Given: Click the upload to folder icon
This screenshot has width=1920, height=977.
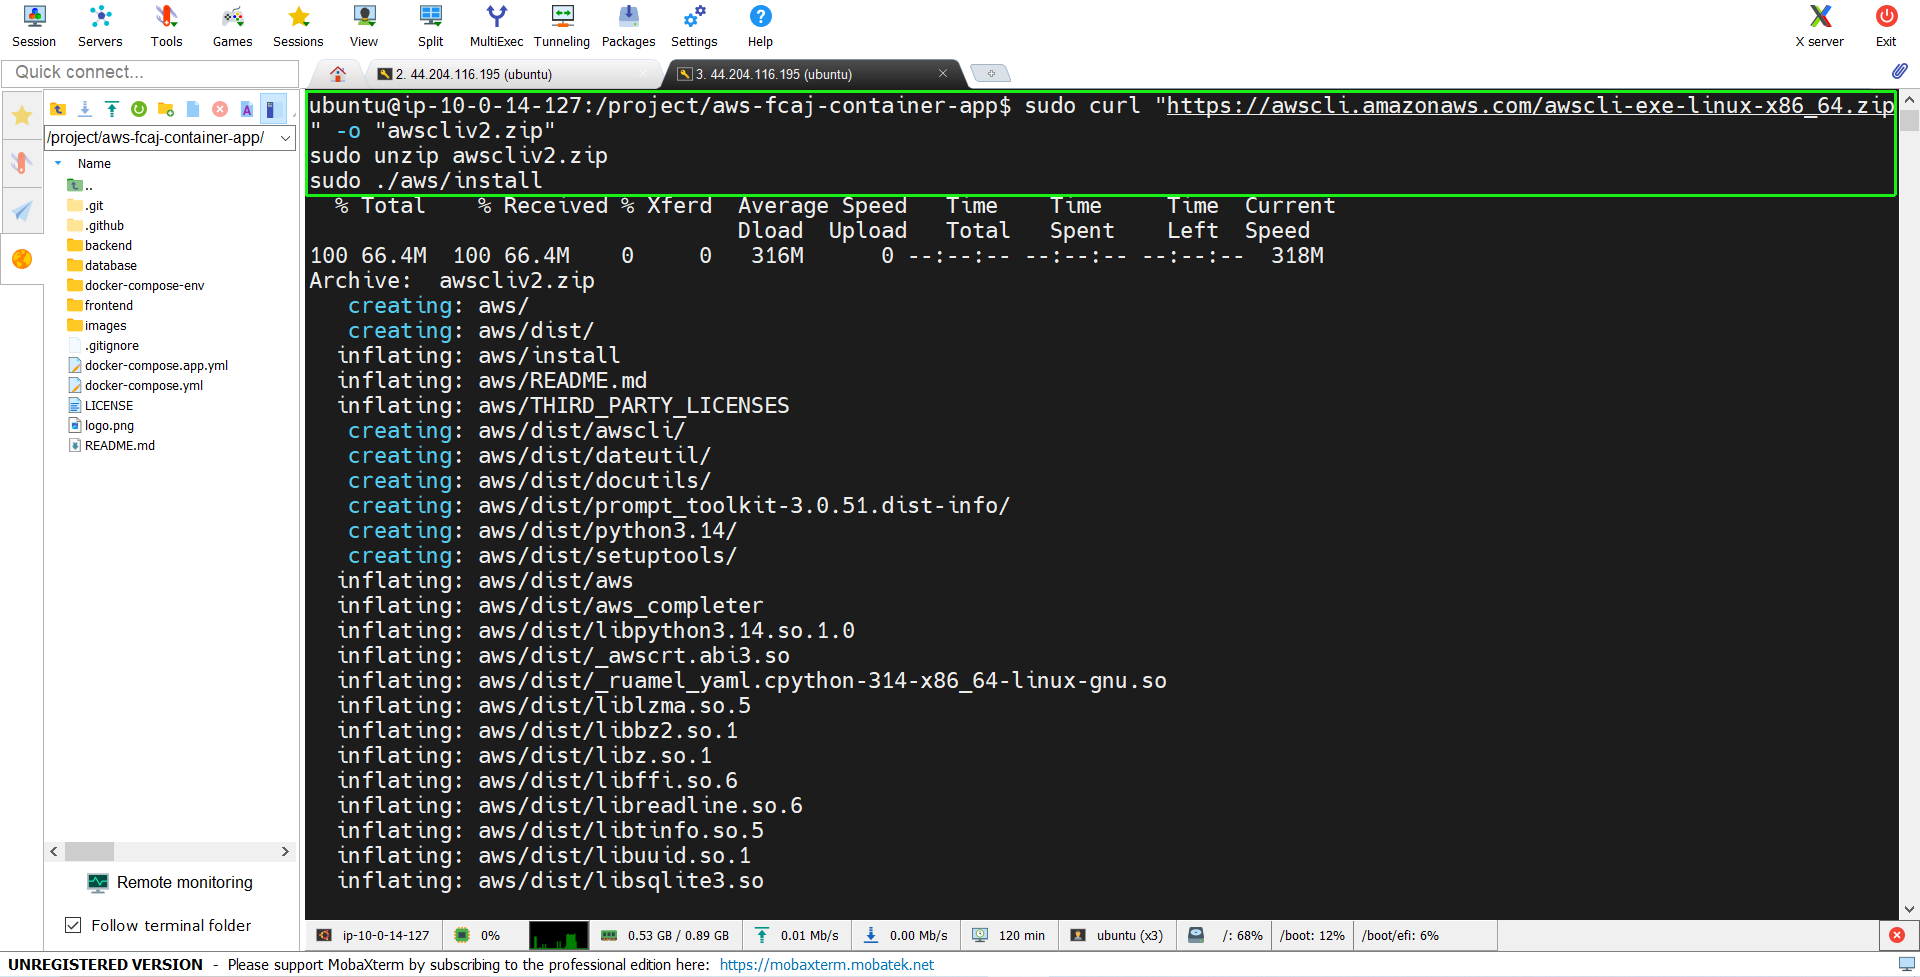Looking at the screenshot, I should pos(112,109).
